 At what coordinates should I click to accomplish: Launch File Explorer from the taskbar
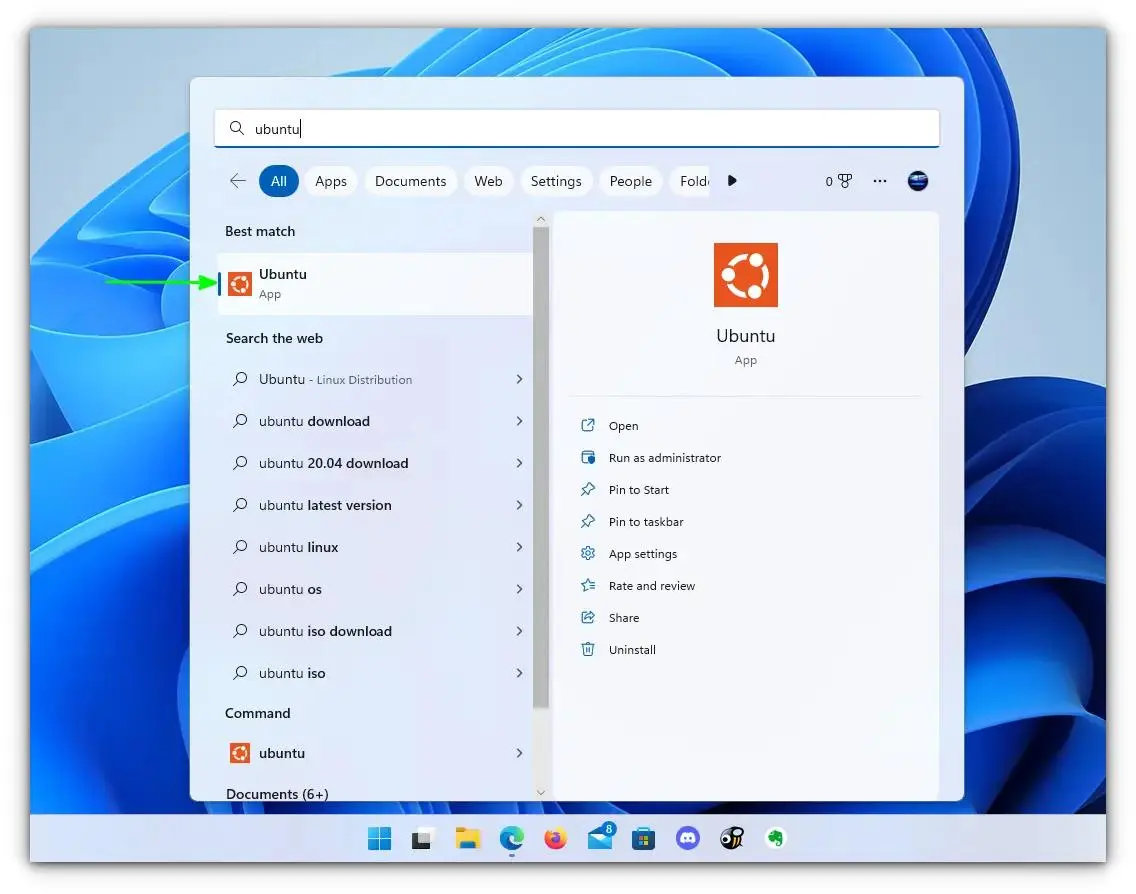(x=467, y=838)
